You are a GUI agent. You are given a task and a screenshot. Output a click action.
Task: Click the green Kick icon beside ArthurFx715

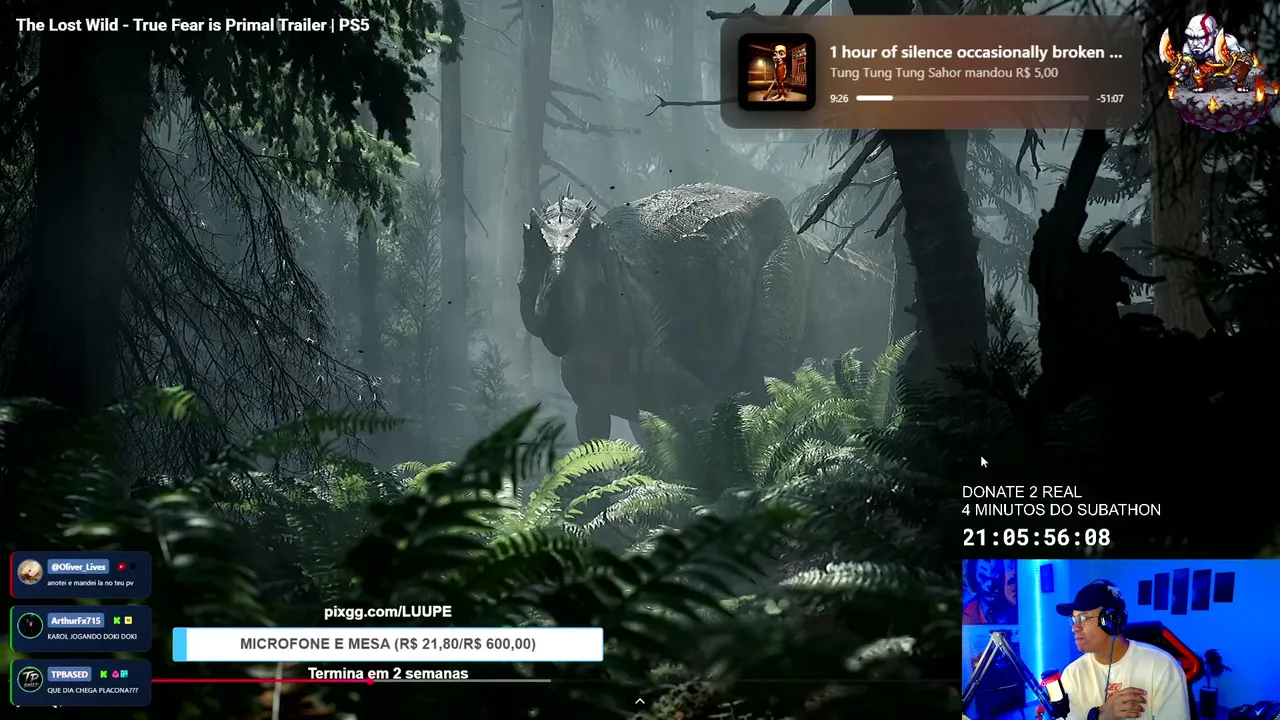point(117,621)
